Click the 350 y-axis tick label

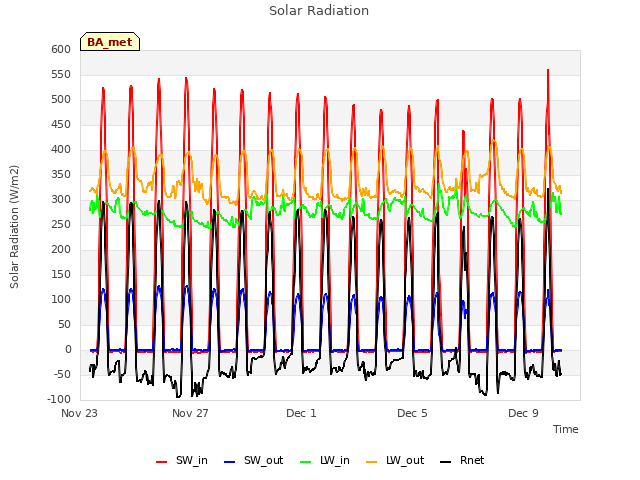[x=61, y=174]
